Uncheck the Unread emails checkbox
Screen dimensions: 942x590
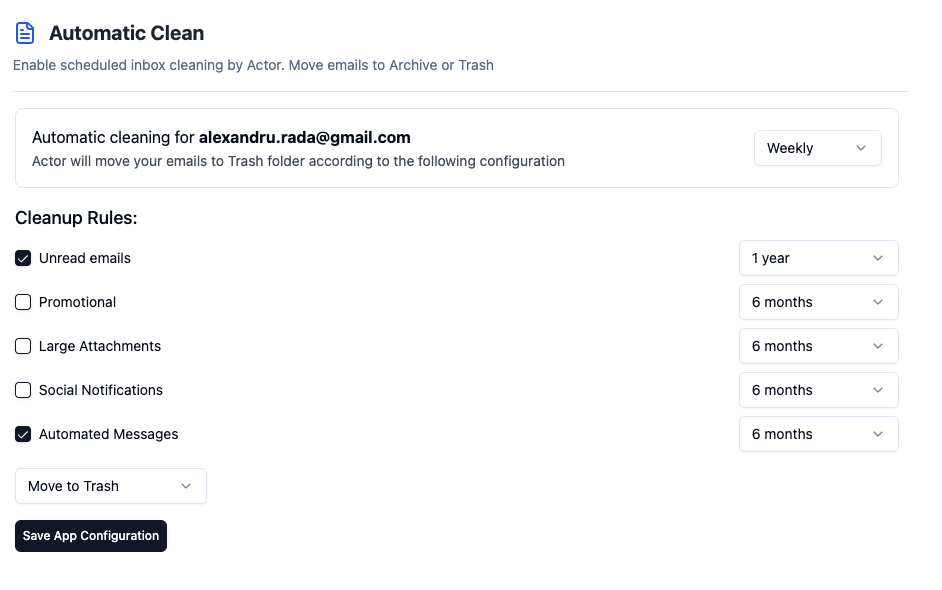[23, 258]
